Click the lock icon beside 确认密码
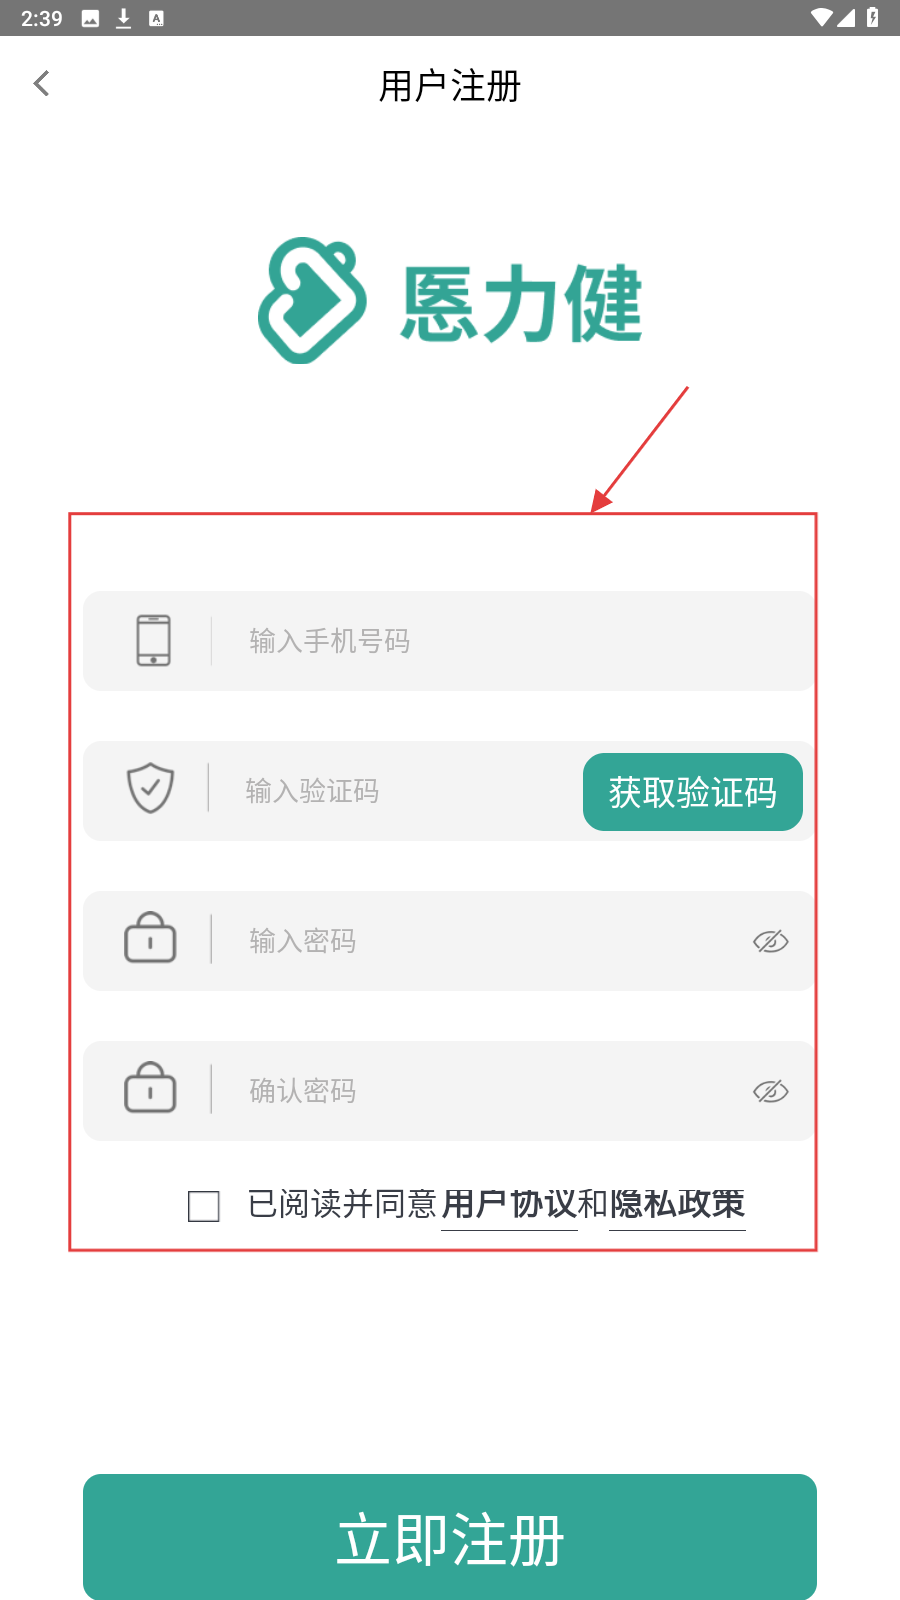900x1600 pixels. 150,1088
